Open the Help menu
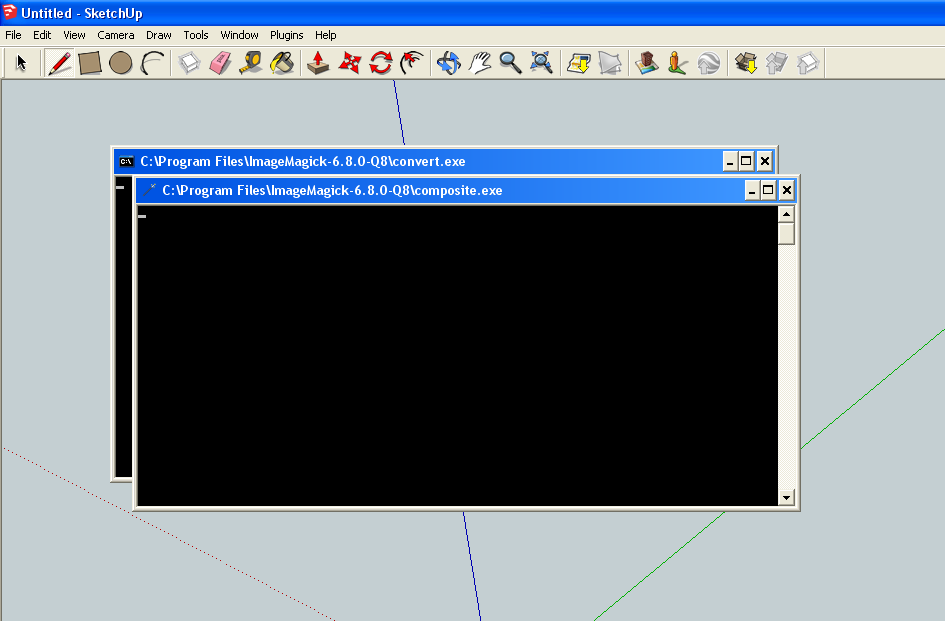 (325, 35)
